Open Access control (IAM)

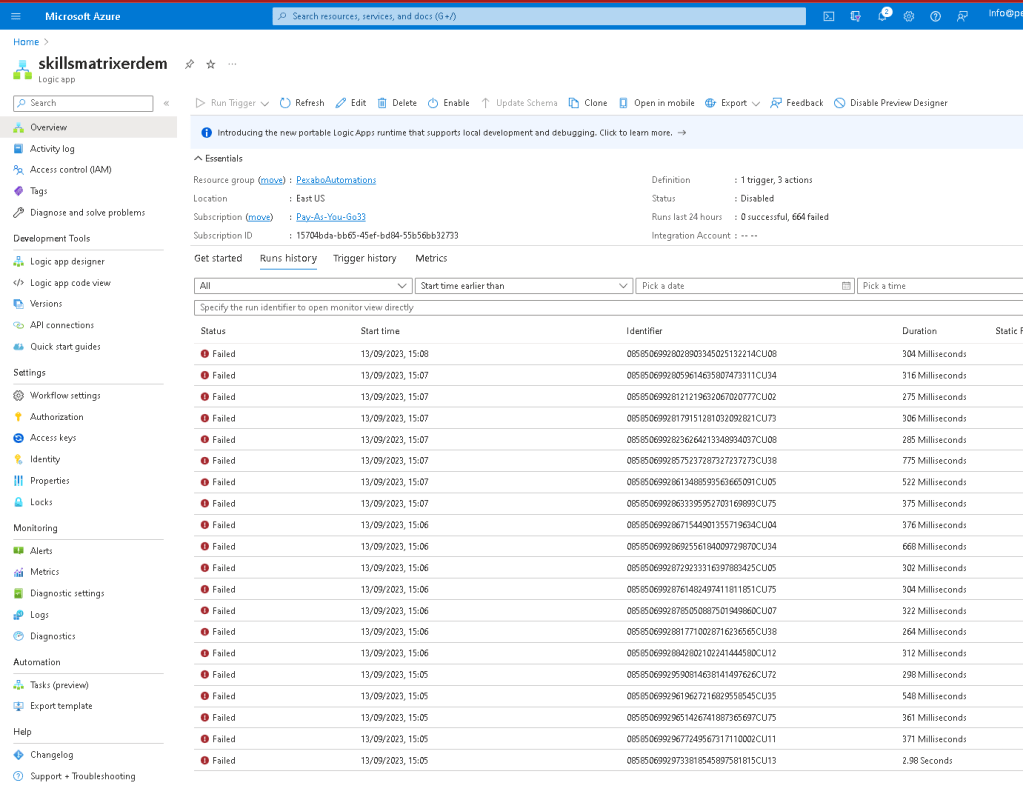coord(70,170)
